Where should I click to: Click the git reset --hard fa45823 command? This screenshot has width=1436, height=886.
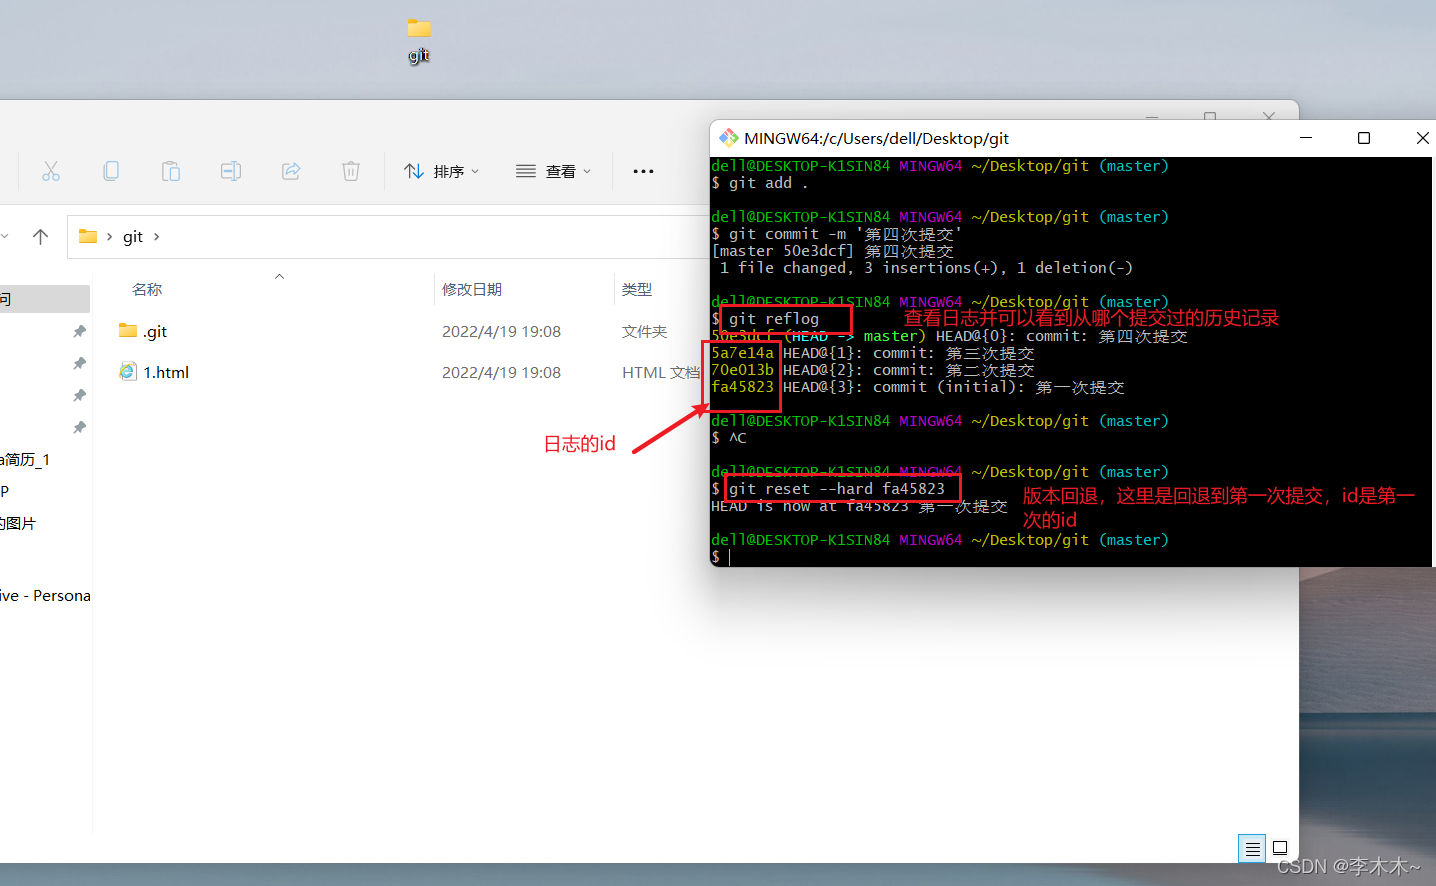[837, 489]
